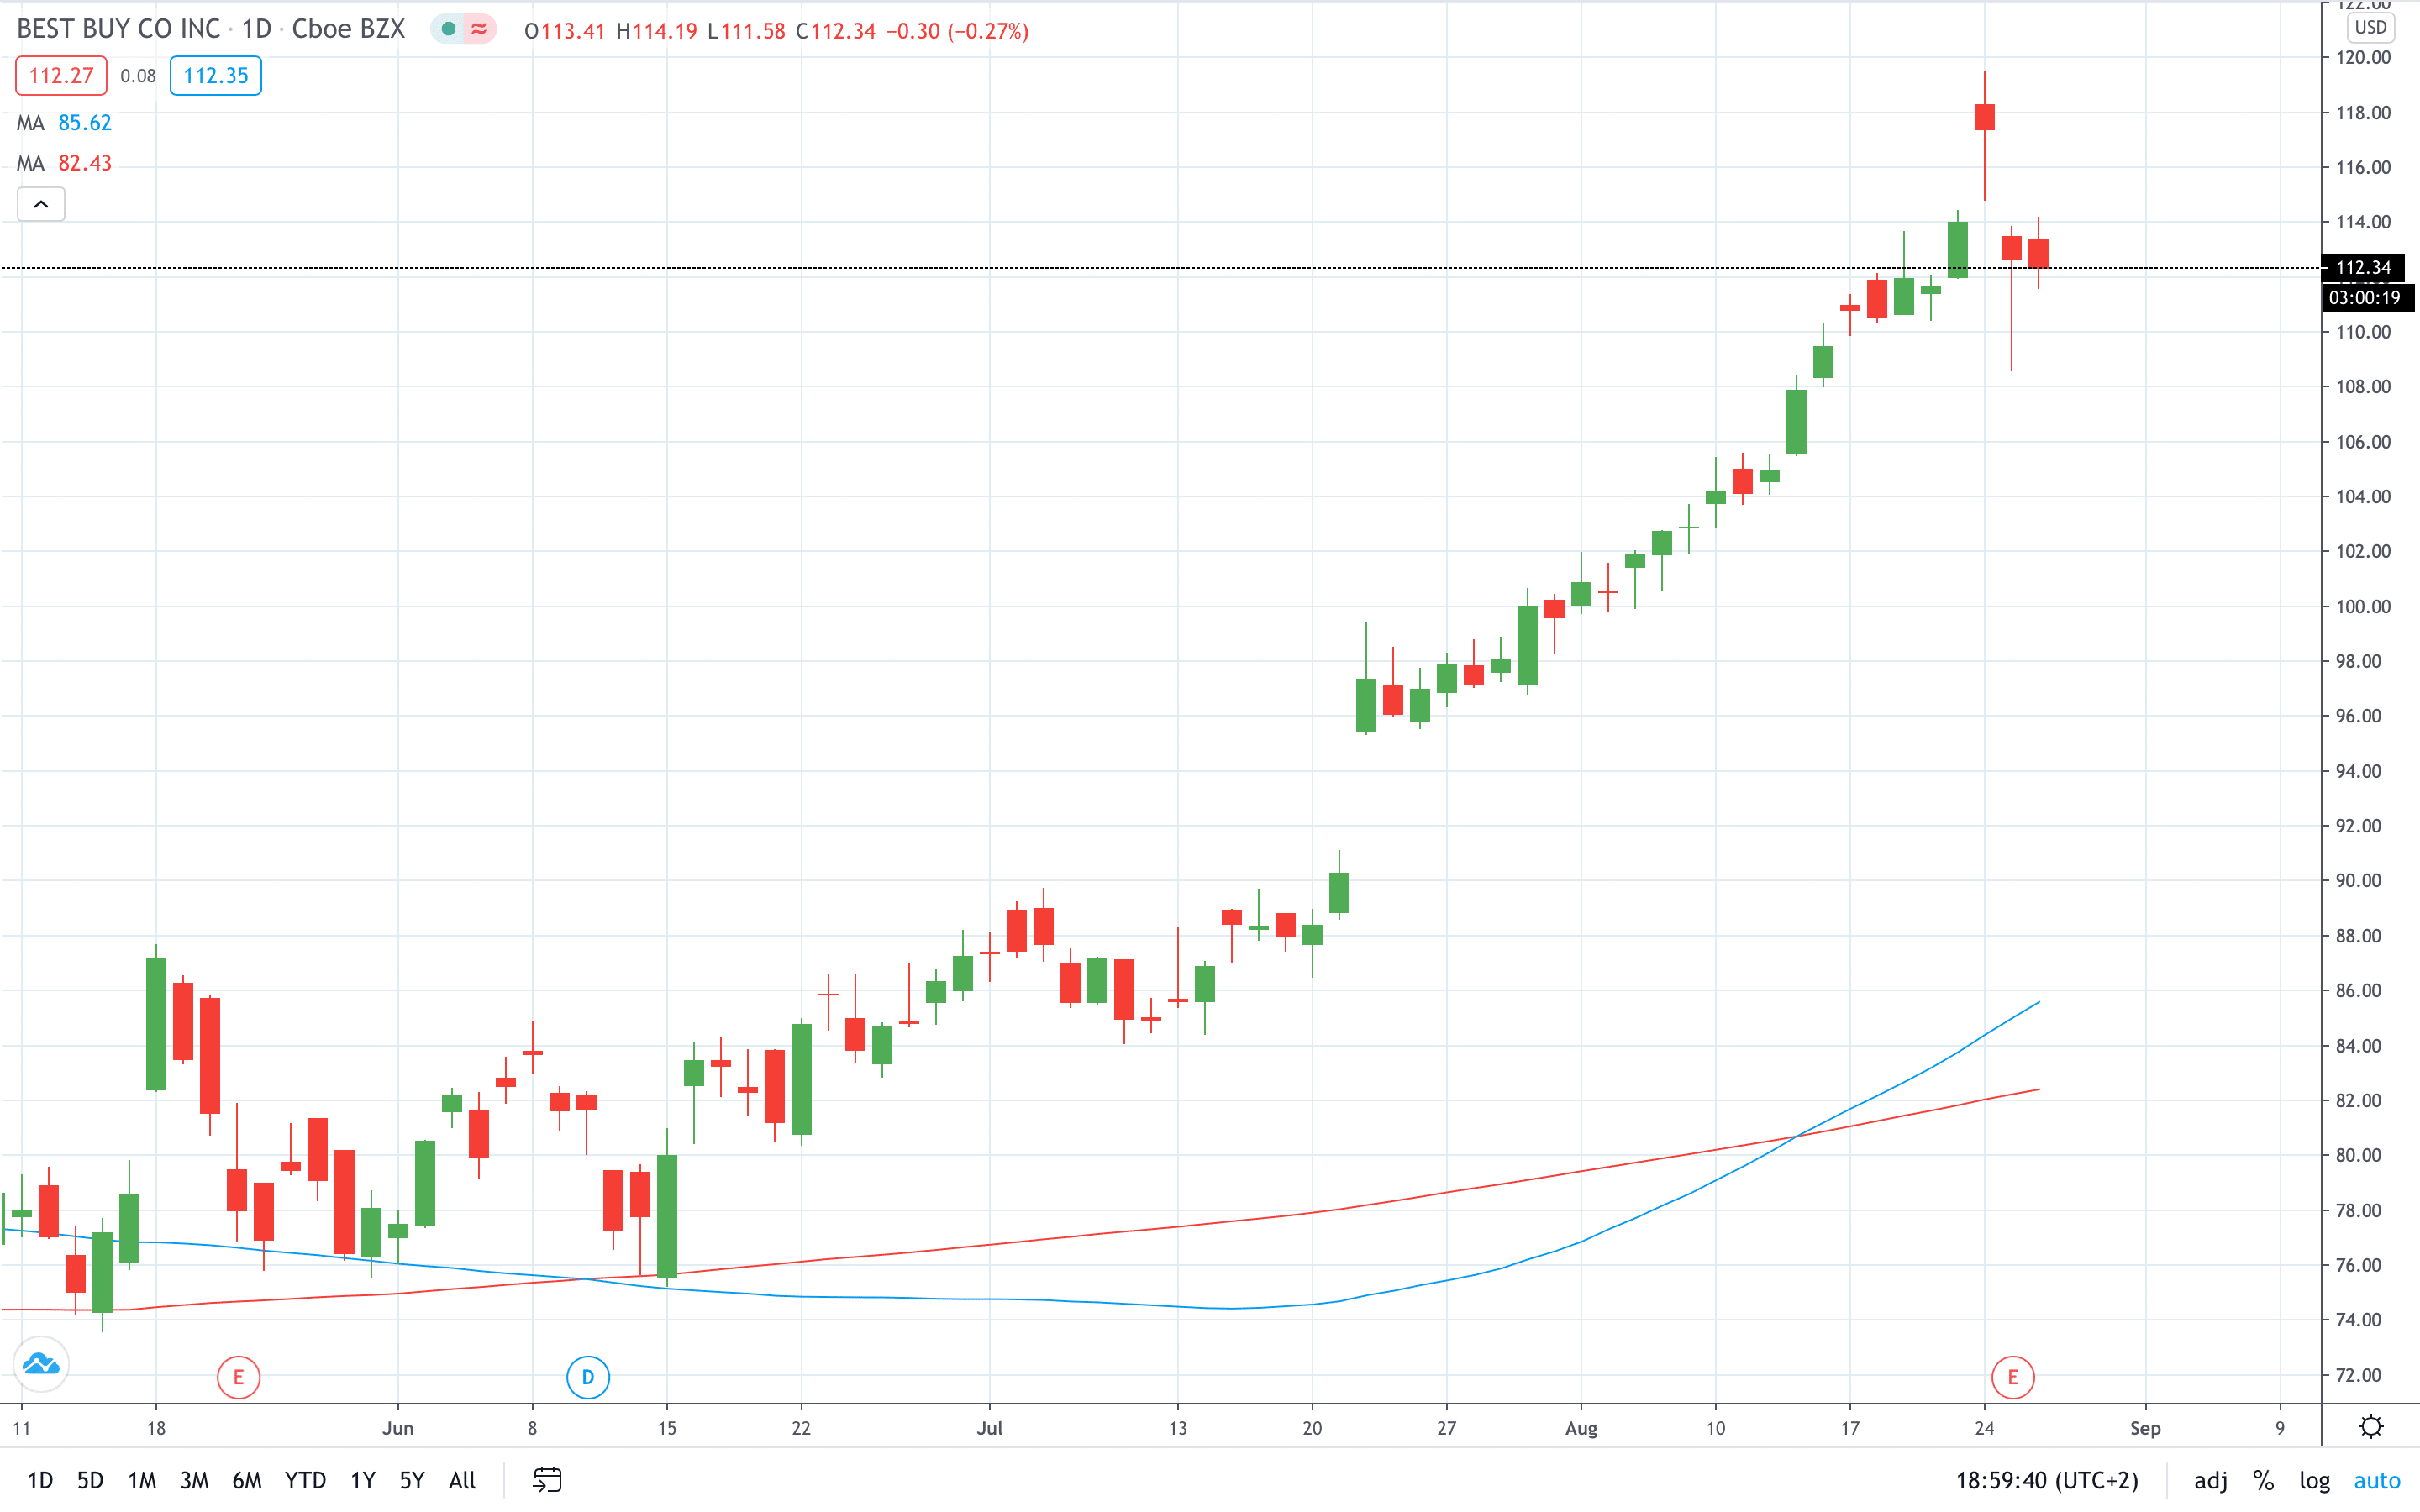Click the blue buy price 112.35 button
Viewport: 2420px width, 1512px height.
[x=216, y=76]
